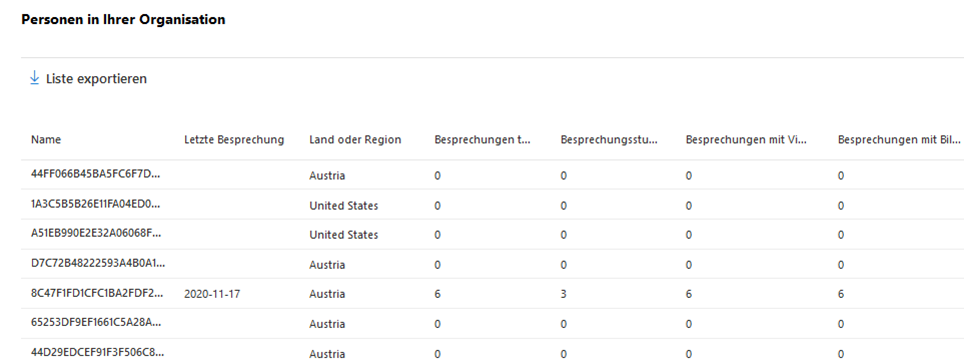The height and width of the screenshot is (364, 964).
Task: Select the Besprechungsstu... column header
Action: click(609, 140)
